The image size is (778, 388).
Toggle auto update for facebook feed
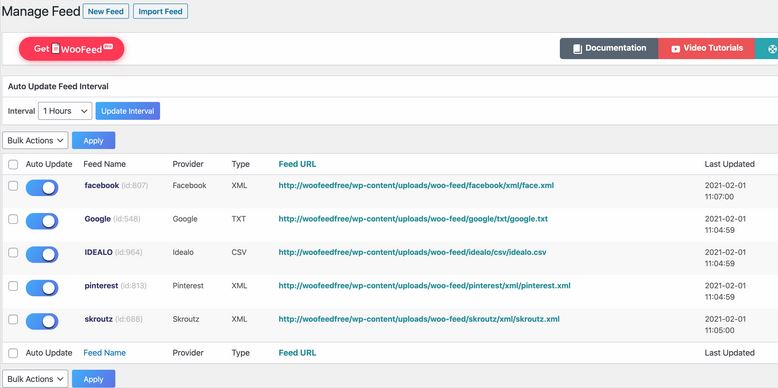tap(42, 188)
